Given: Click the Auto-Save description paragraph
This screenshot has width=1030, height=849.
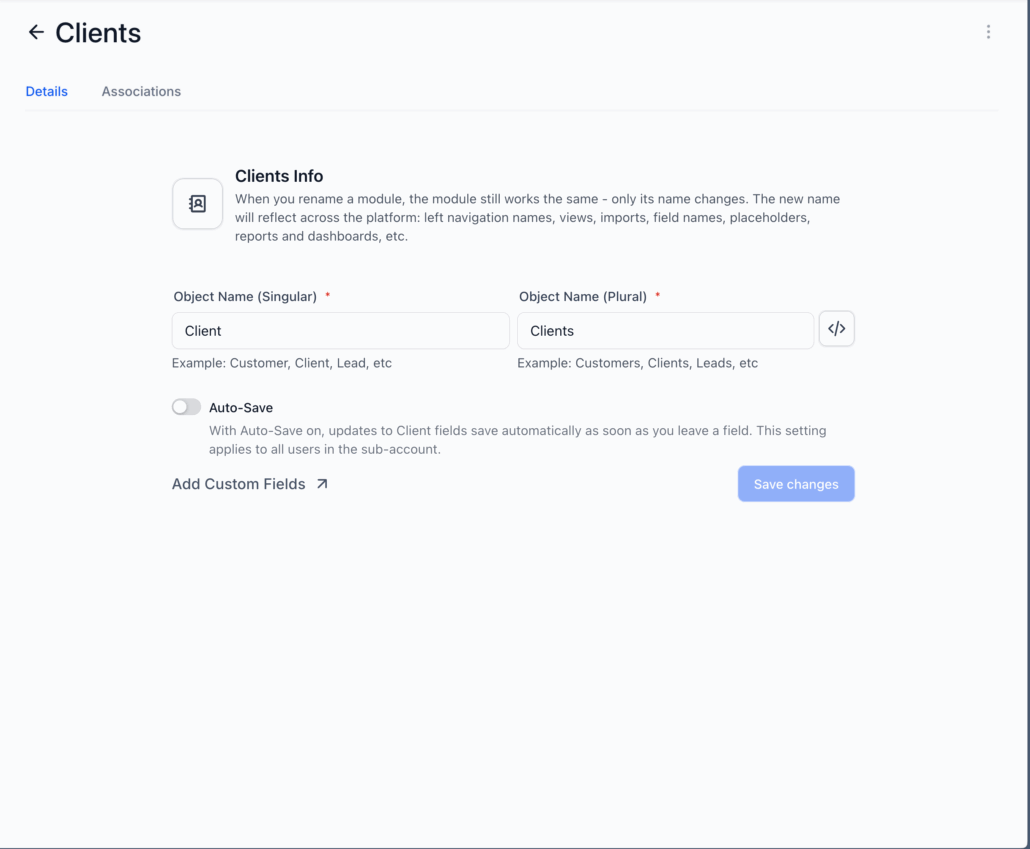Looking at the screenshot, I should click(x=517, y=440).
